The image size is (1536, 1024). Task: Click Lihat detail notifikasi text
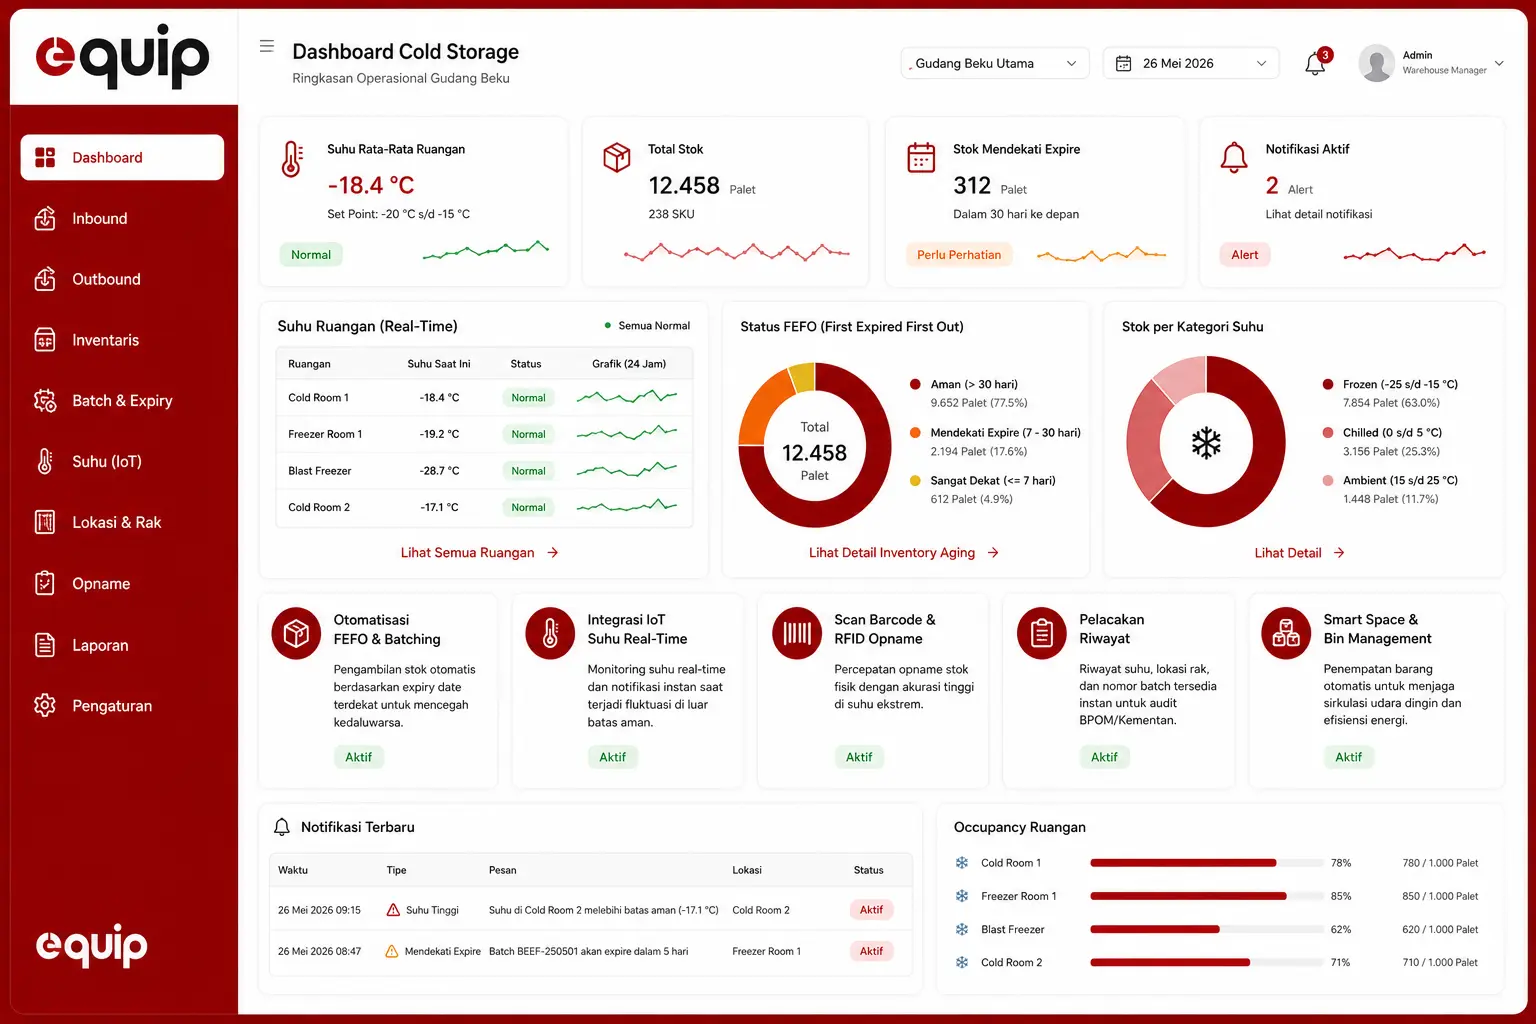1318,214
